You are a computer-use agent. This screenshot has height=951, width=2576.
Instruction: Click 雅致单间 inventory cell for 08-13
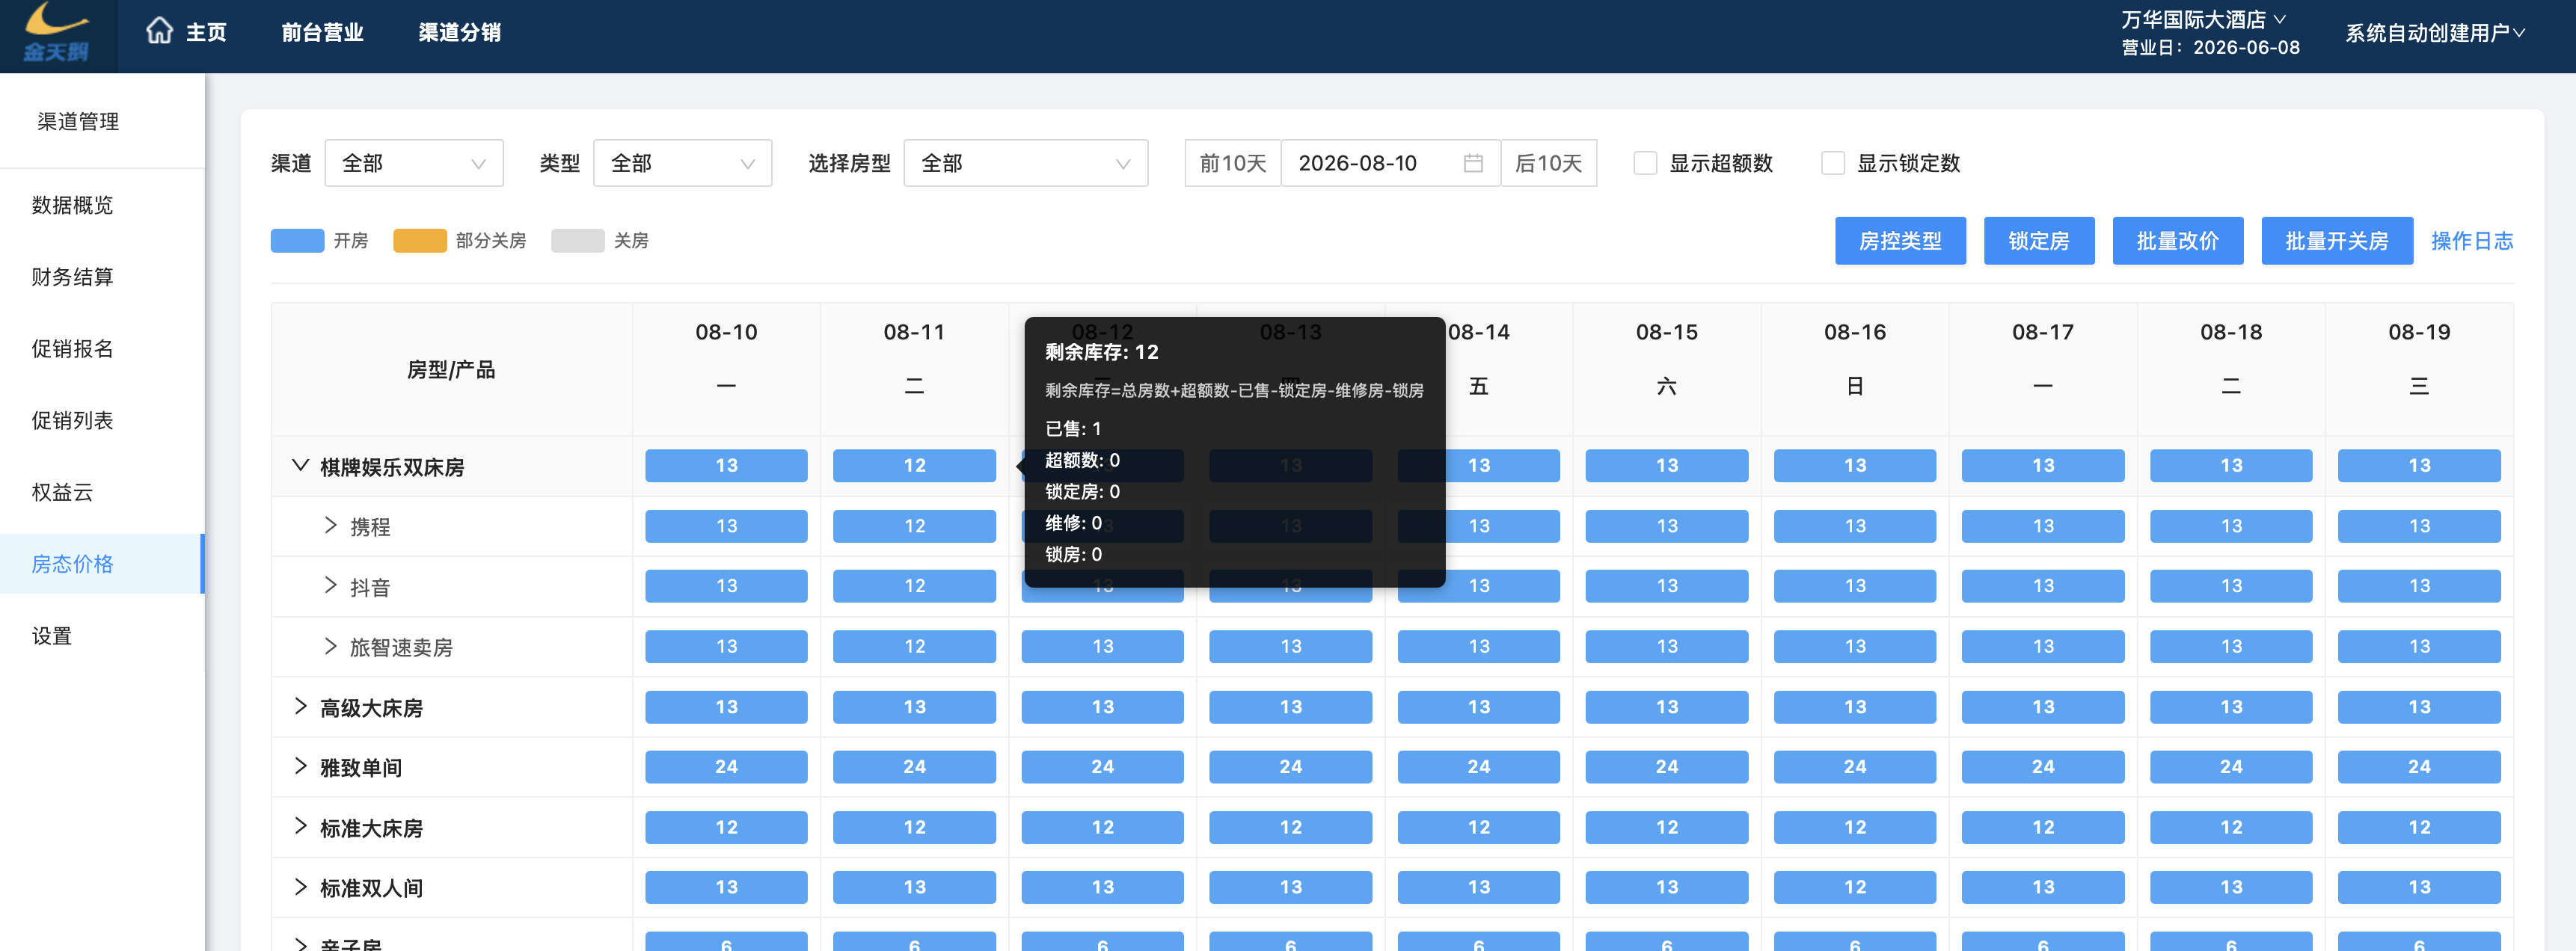click(1290, 767)
